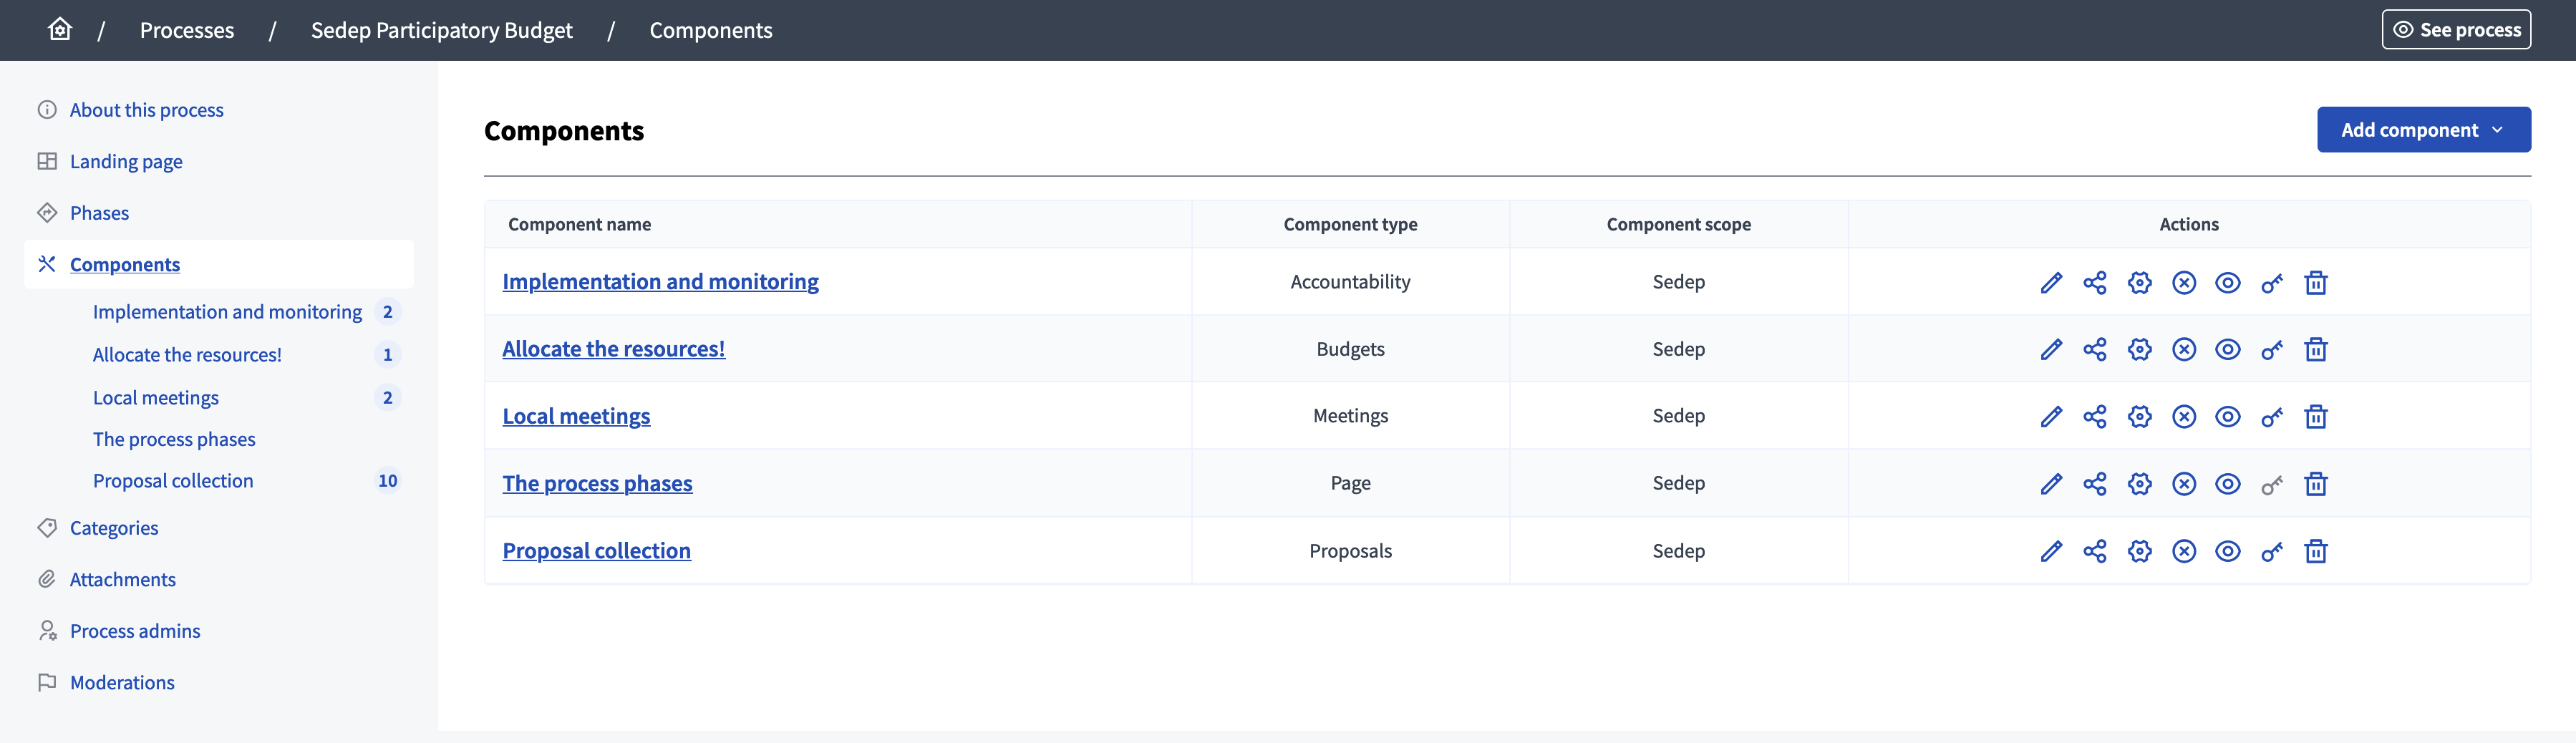Viewport: 2576px width, 743px height.
Task: Click the pencil icon for Proposal collection
Action: click(x=2050, y=552)
